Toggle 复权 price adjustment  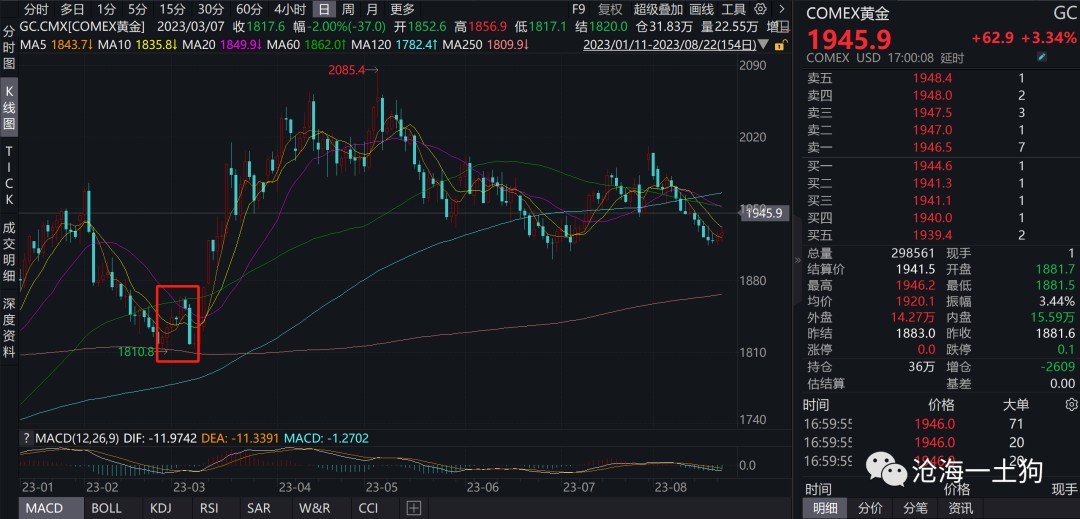610,9
